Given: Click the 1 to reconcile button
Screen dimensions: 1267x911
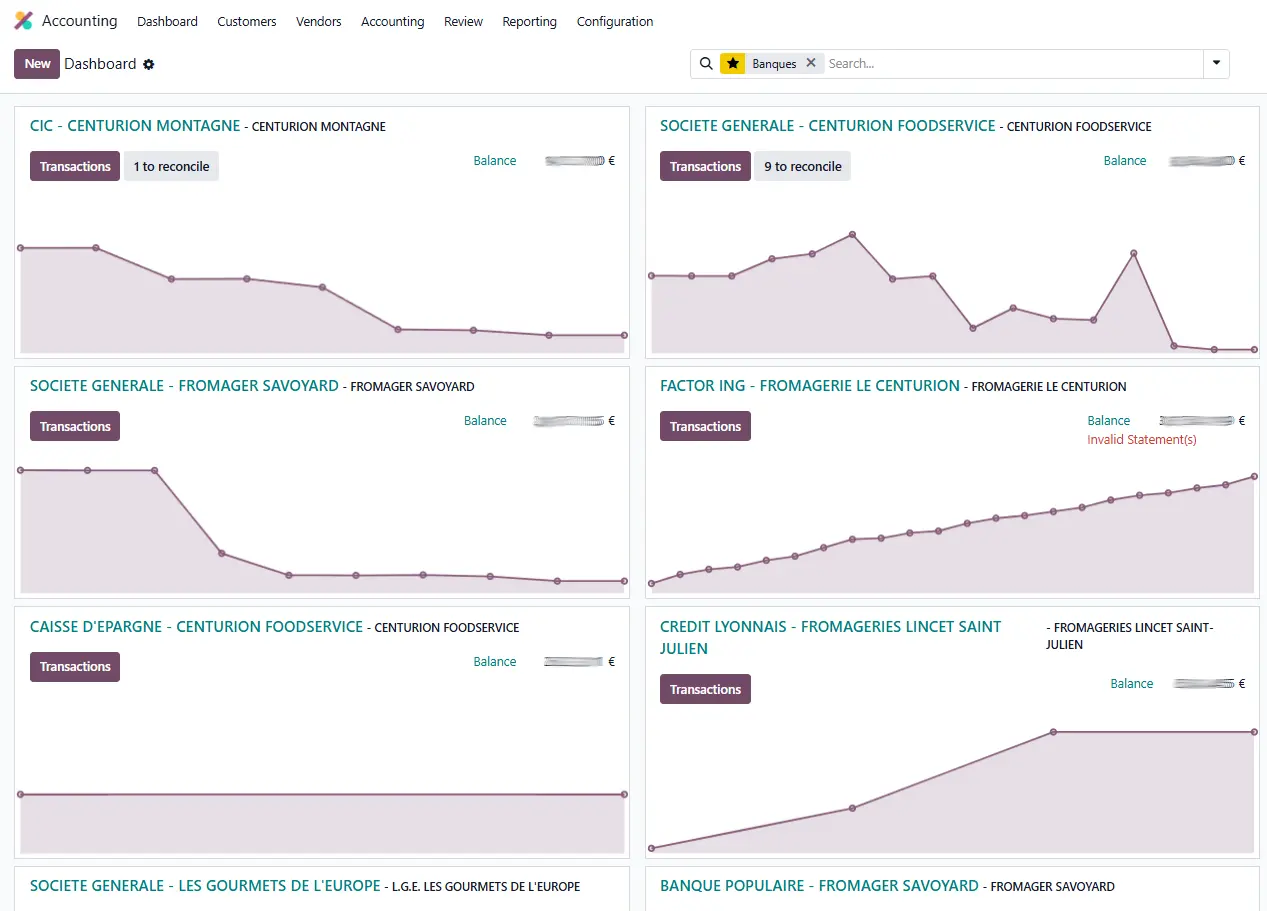Looking at the screenshot, I should point(171,166).
